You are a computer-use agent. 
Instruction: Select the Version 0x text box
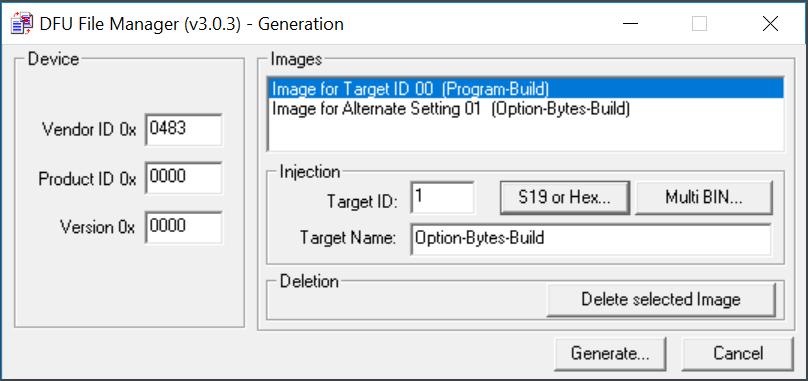click(184, 227)
